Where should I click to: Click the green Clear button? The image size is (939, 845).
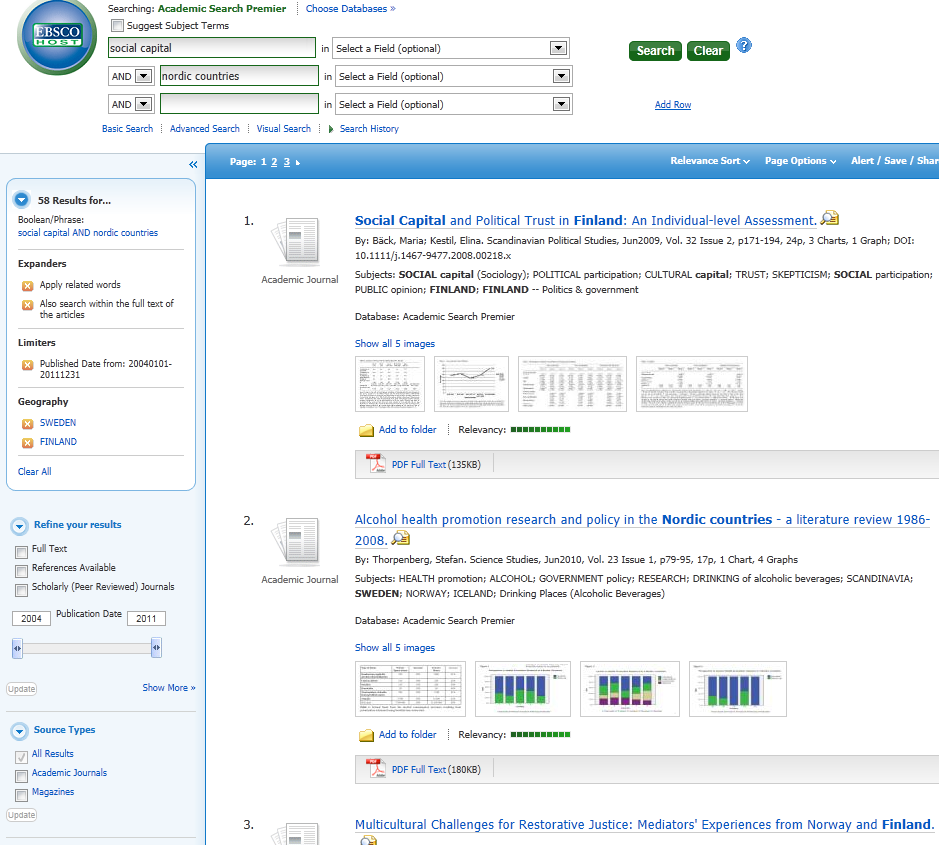click(x=708, y=51)
